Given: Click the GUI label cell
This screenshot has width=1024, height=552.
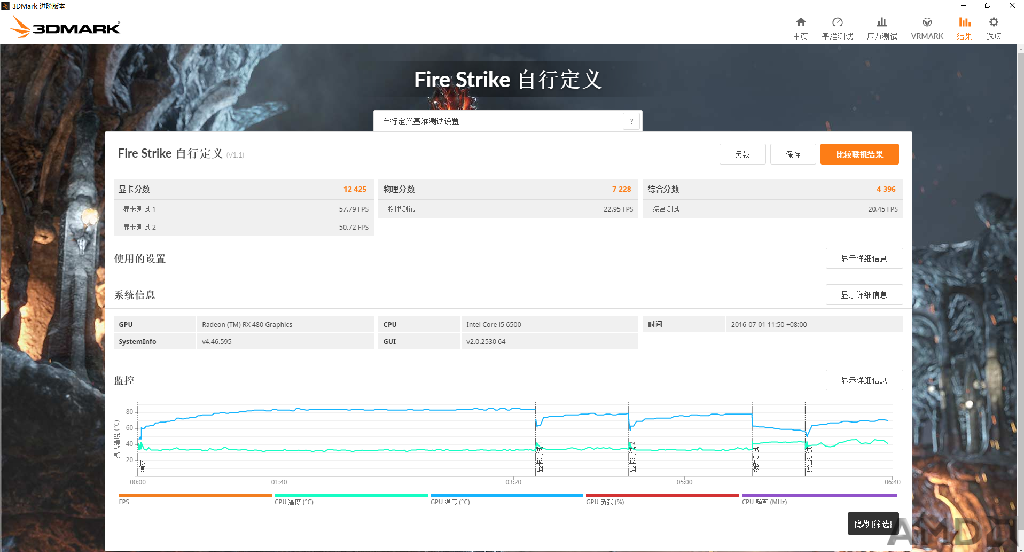Looking at the screenshot, I should pyautogui.click(x=419, y=341).
